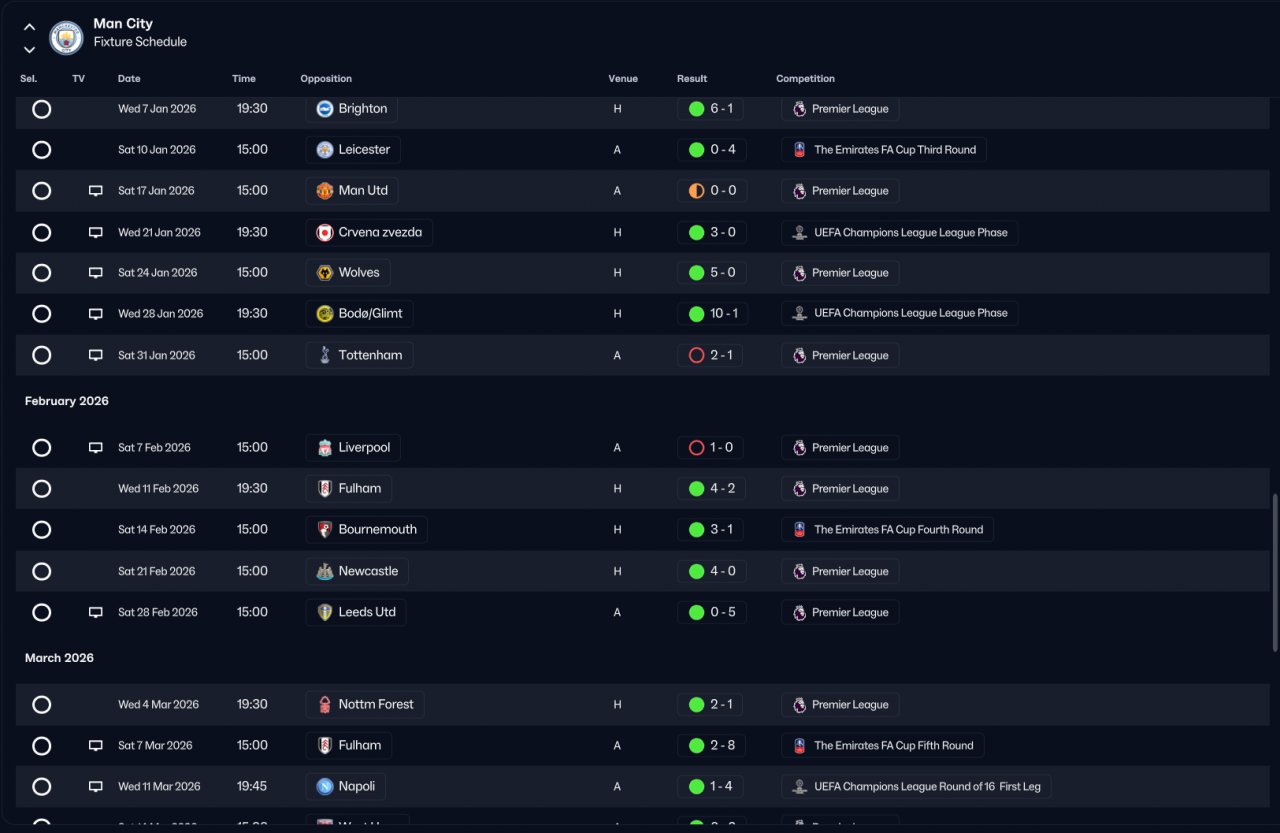Open the Wolves opposition team button
This screenshot has height=833, width=1280.
click(348, 273)
